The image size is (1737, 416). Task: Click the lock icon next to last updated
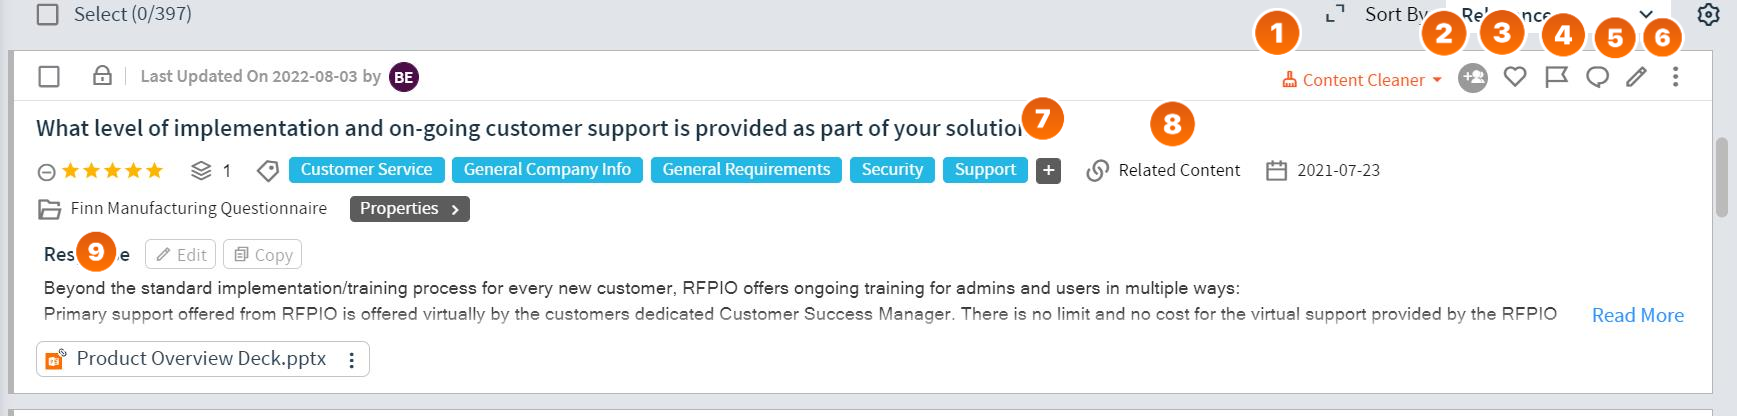point(102,76)
